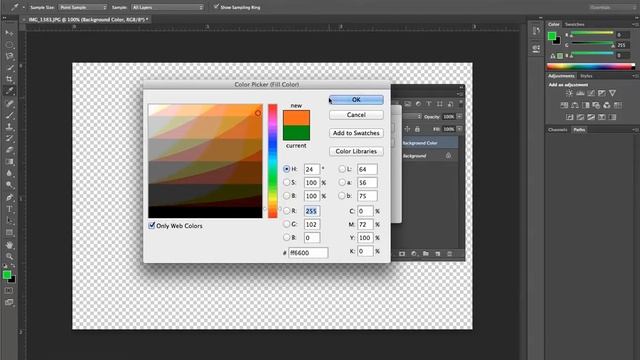
Task: Toggle Show Sampling Ring checkbox
Action: click(216, 7)
